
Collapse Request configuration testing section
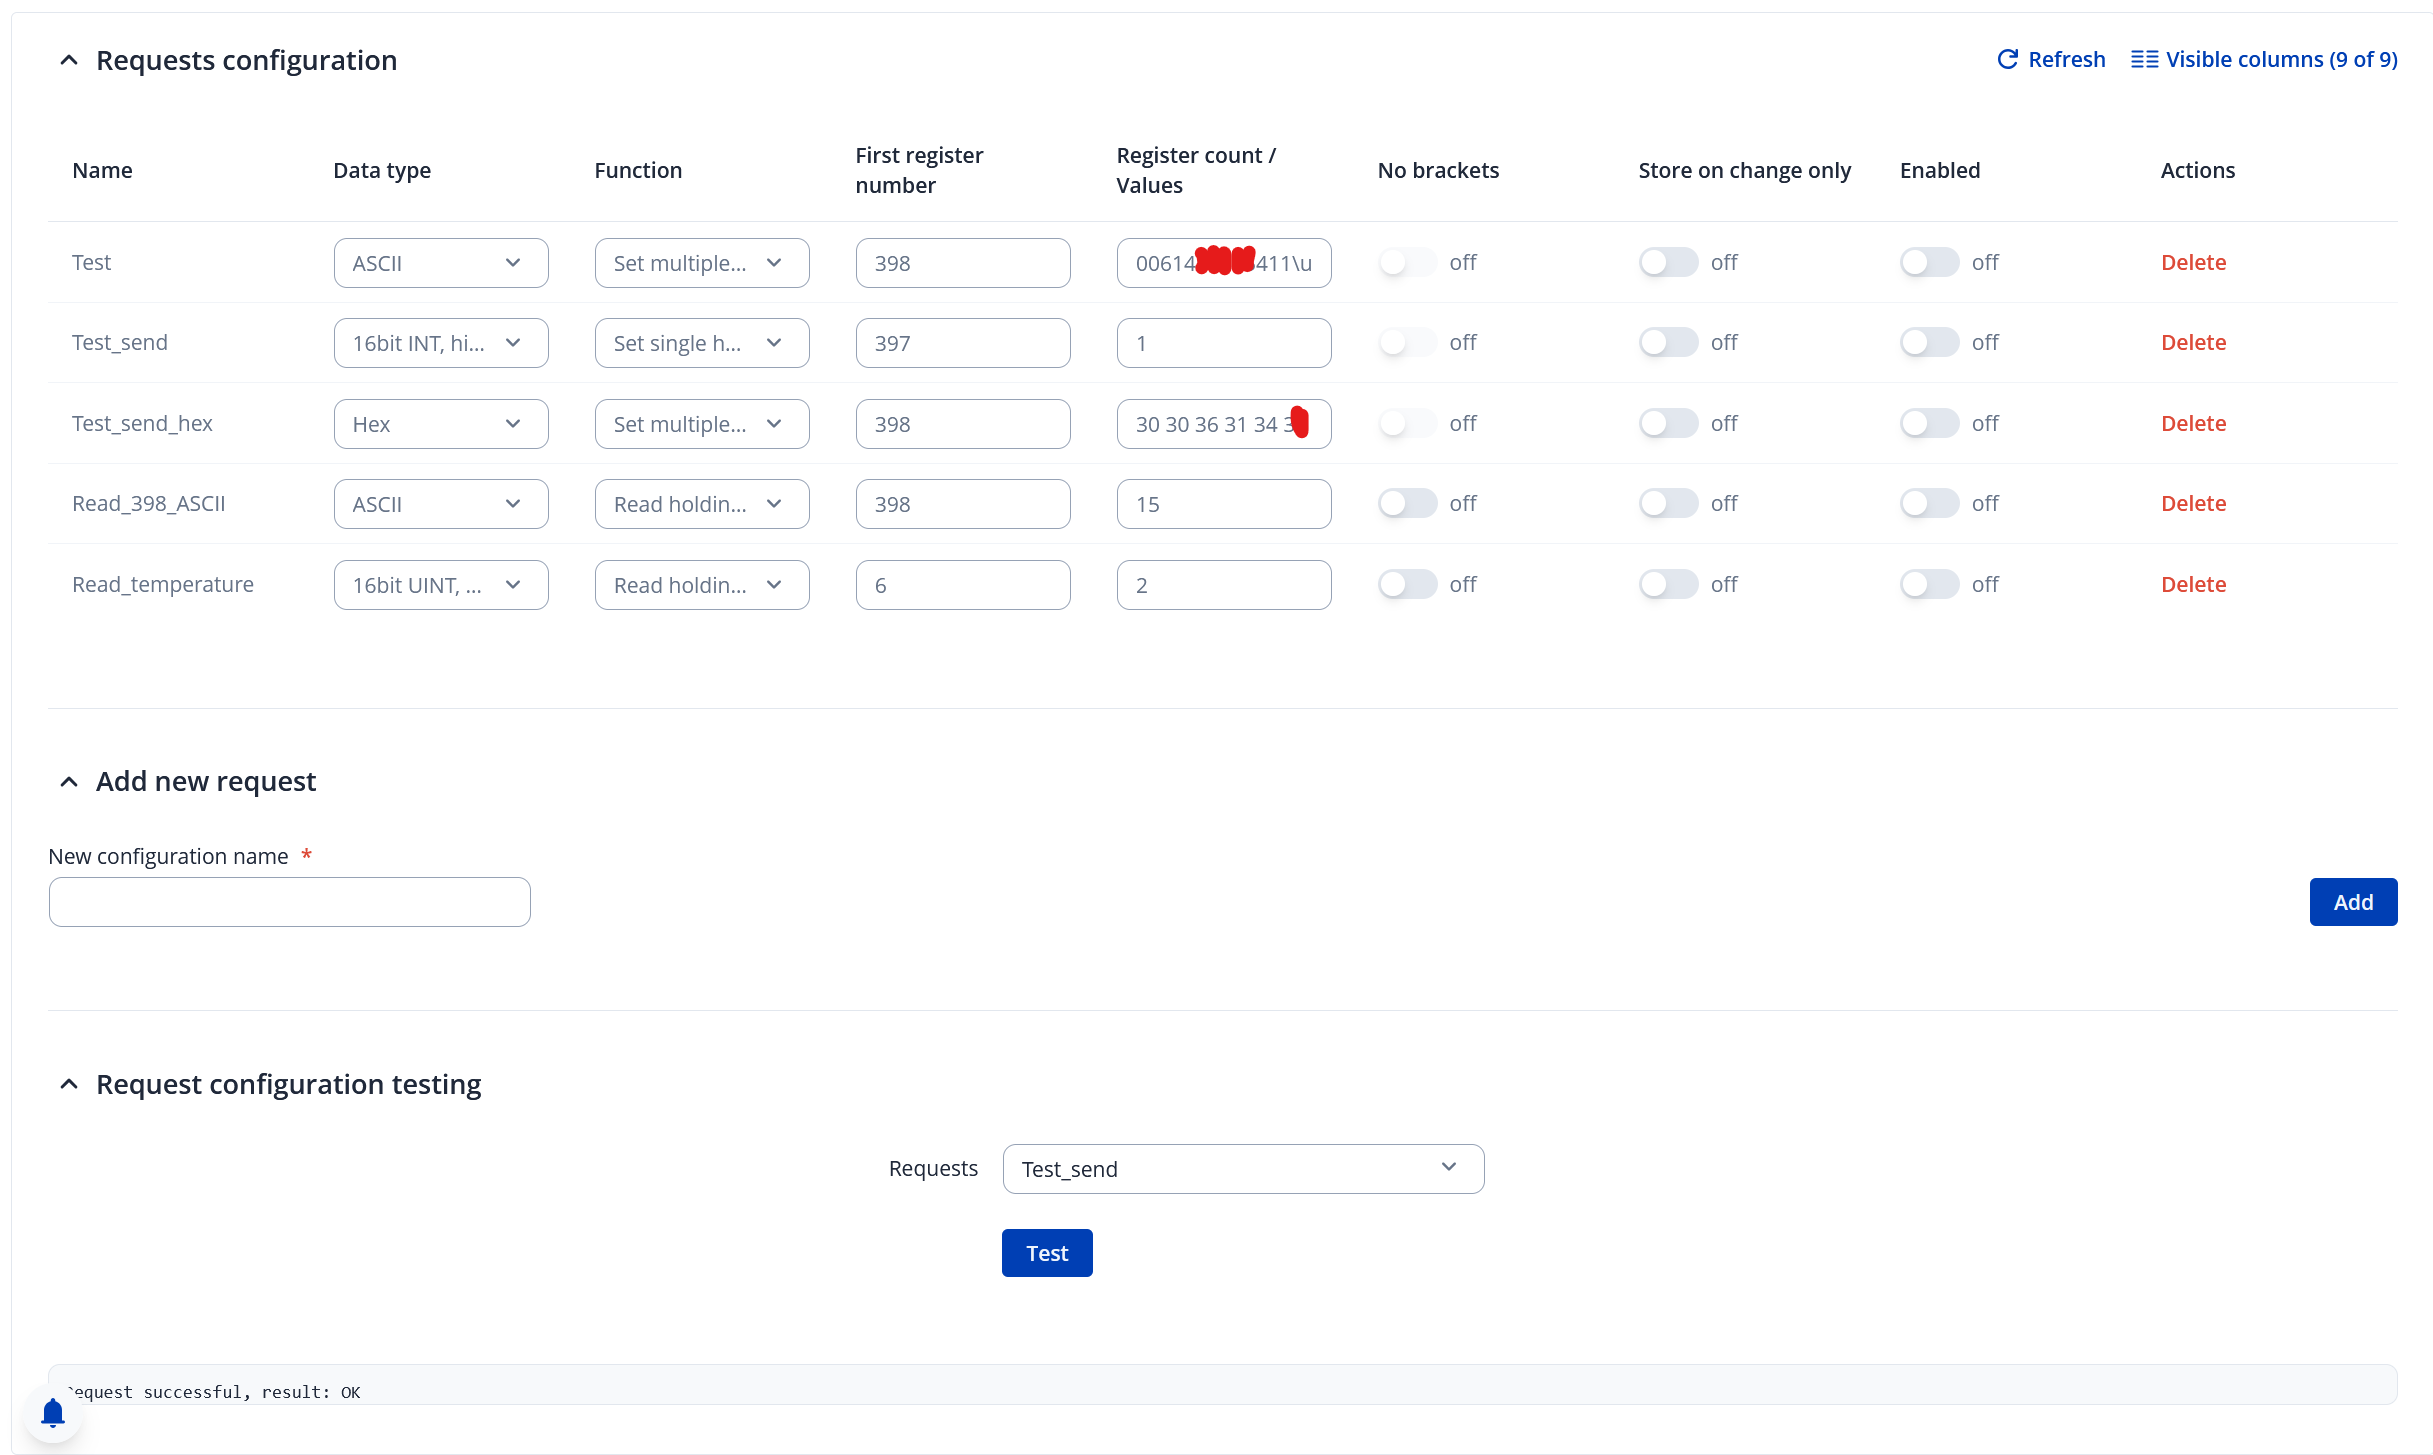[x=69, y=1085]
